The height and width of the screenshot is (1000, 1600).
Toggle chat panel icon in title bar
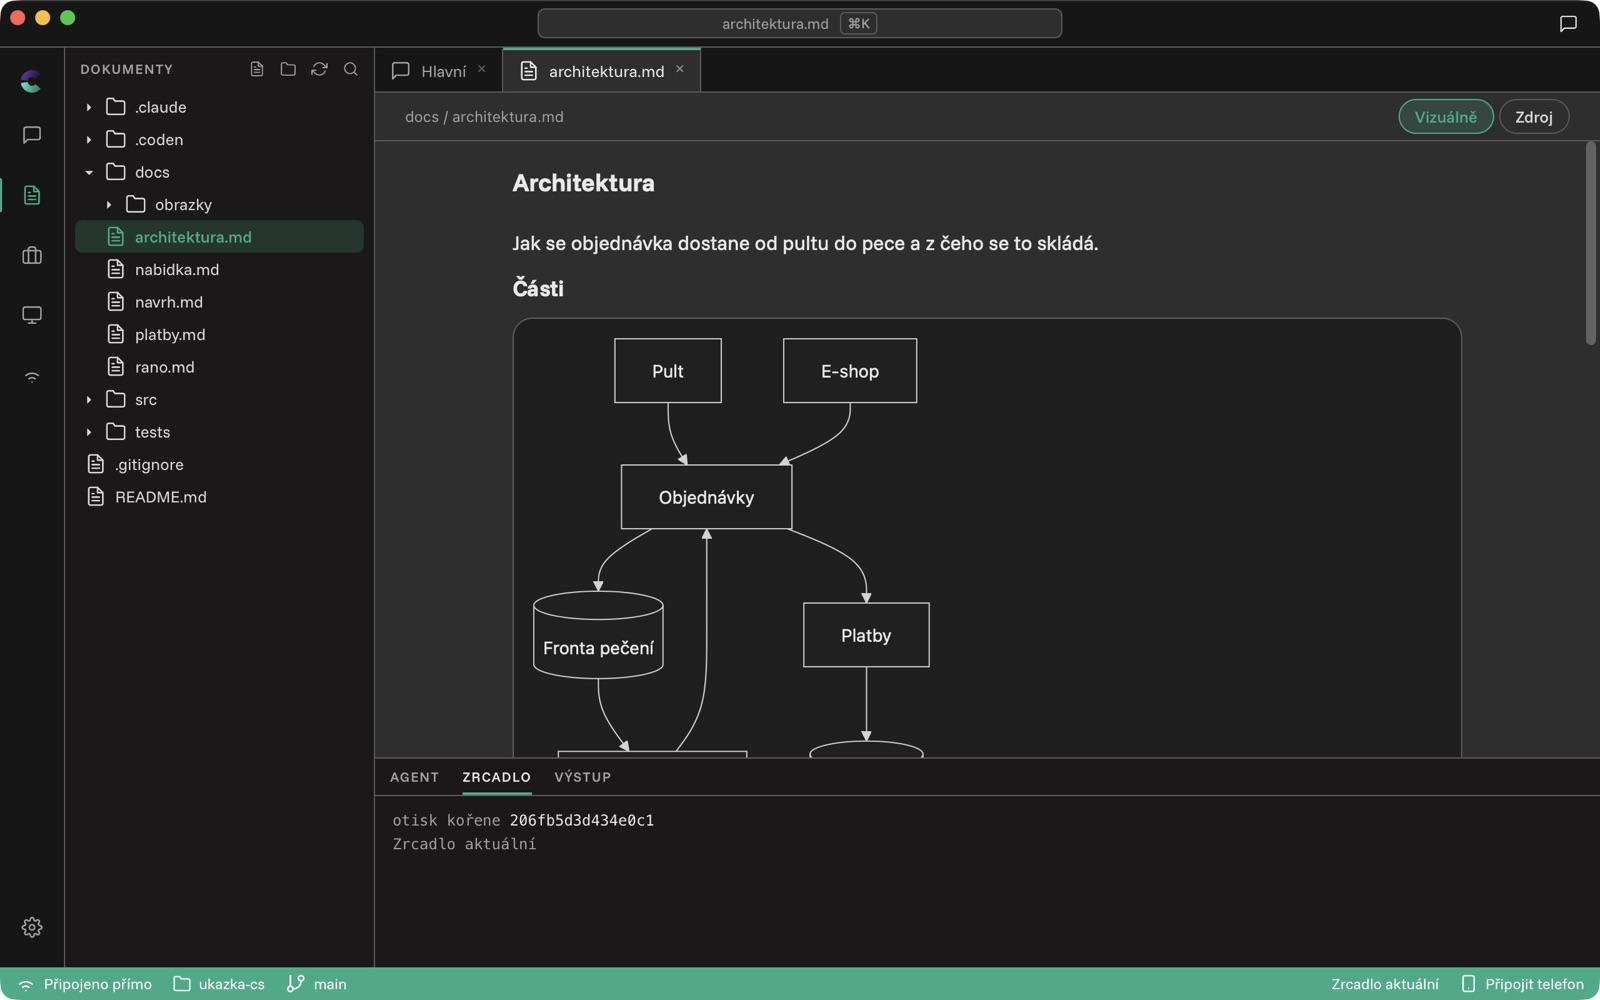tap(1568, 23)
